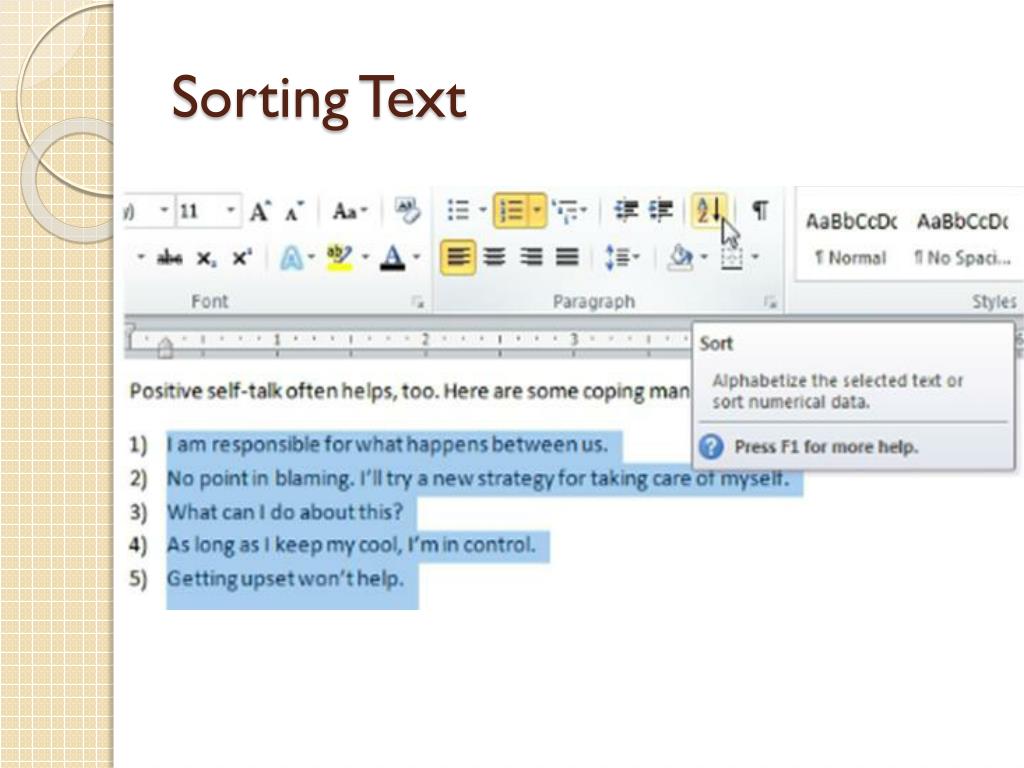Open the Shading color dropdown arrow

point(704,257)
